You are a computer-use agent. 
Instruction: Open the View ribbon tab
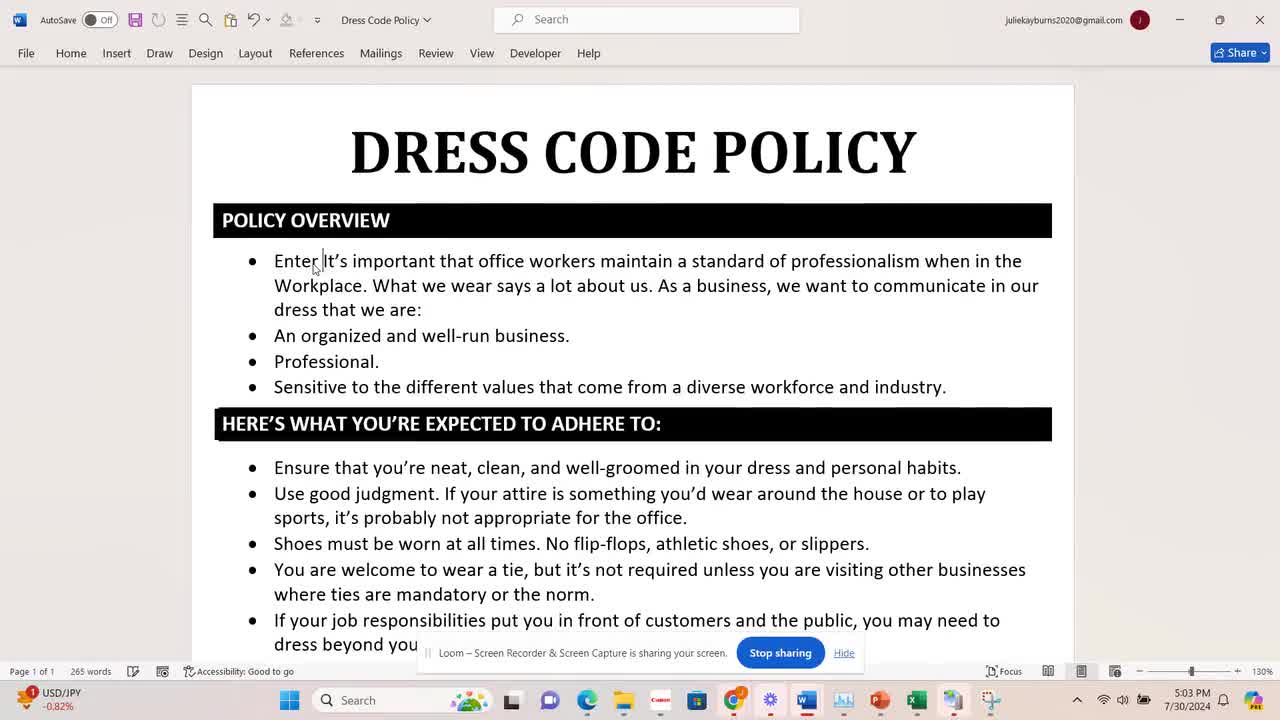(x=482, y=53)
